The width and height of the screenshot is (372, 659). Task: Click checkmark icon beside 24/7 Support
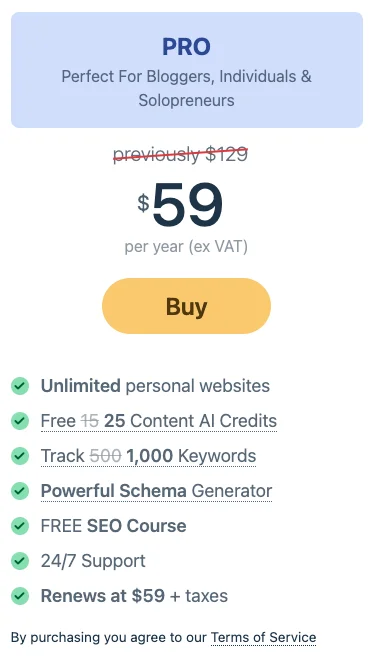click(20, 561)
